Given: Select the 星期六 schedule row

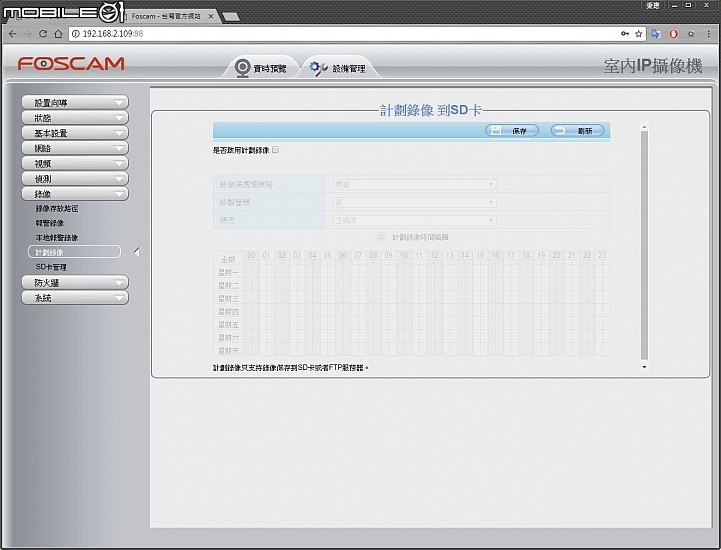Looking at the screenshot, I should tap(228, 338).
